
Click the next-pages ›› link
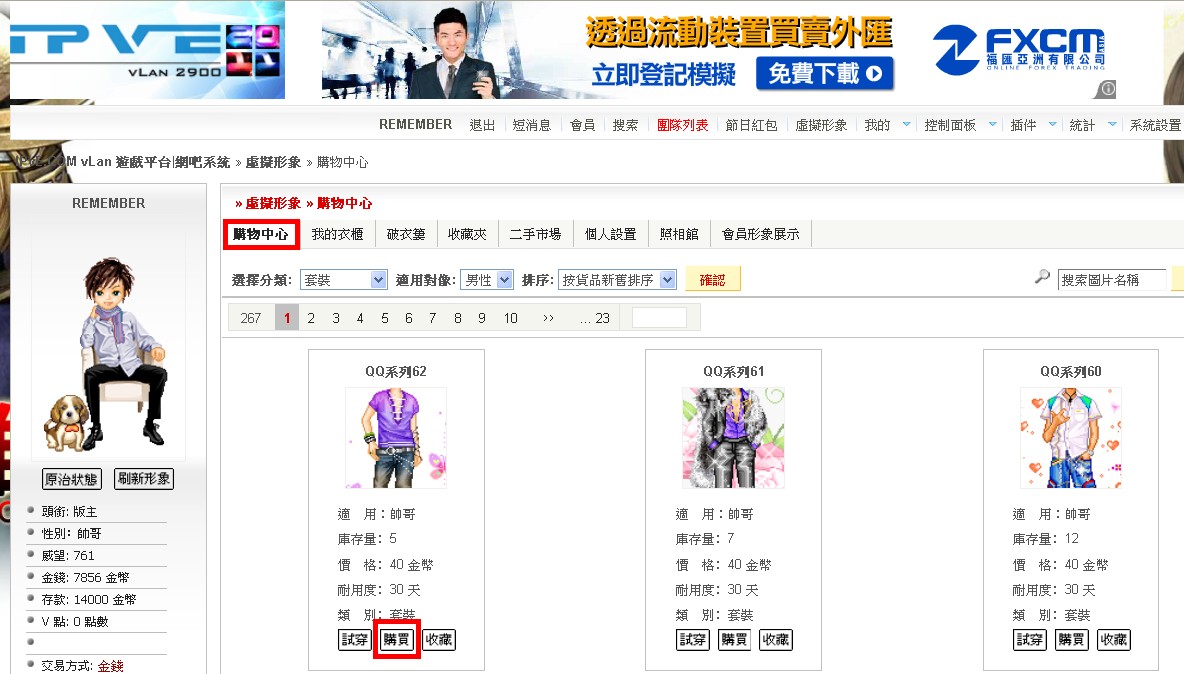(548, 319)
